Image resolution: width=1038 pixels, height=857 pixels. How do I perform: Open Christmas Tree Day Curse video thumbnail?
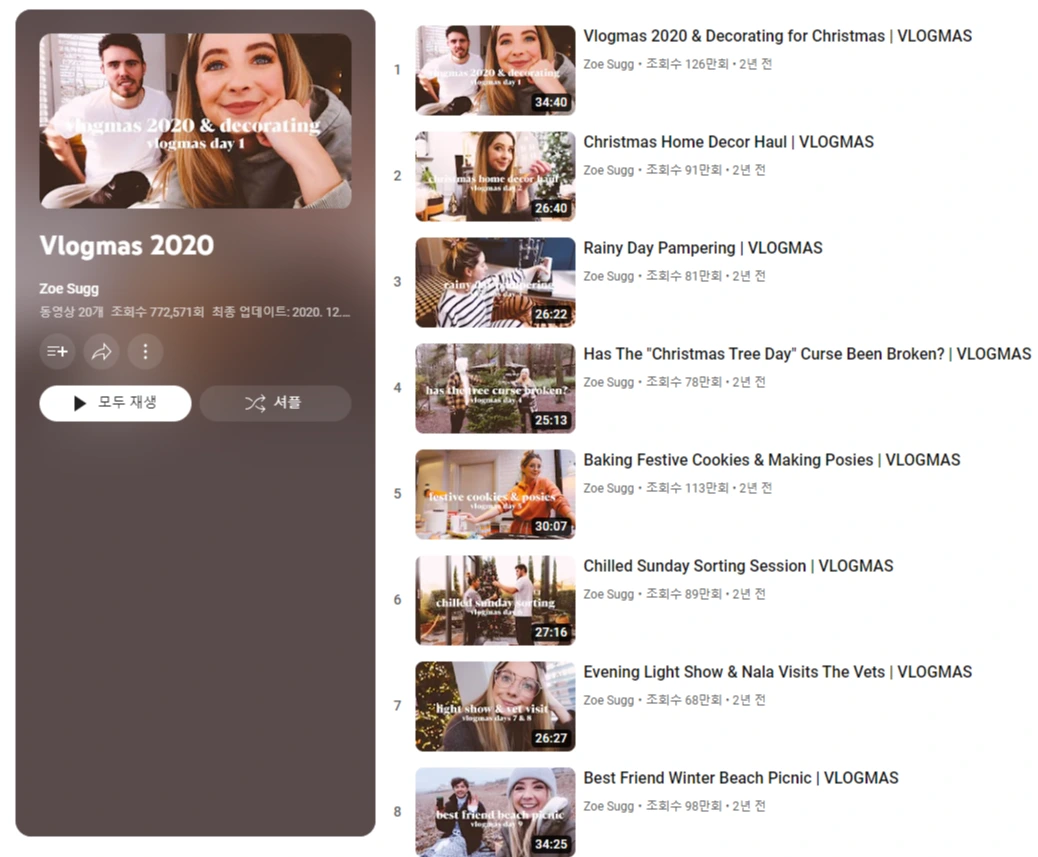tap(495, 388)
